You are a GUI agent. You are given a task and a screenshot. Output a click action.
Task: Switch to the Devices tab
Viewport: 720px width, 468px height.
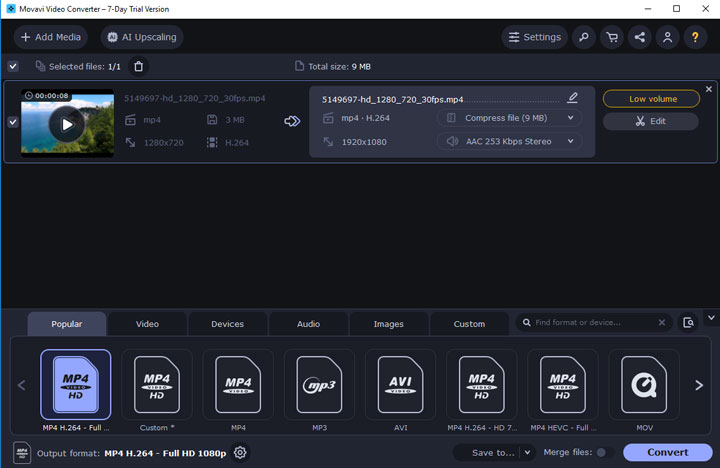[x=227, y=324]
